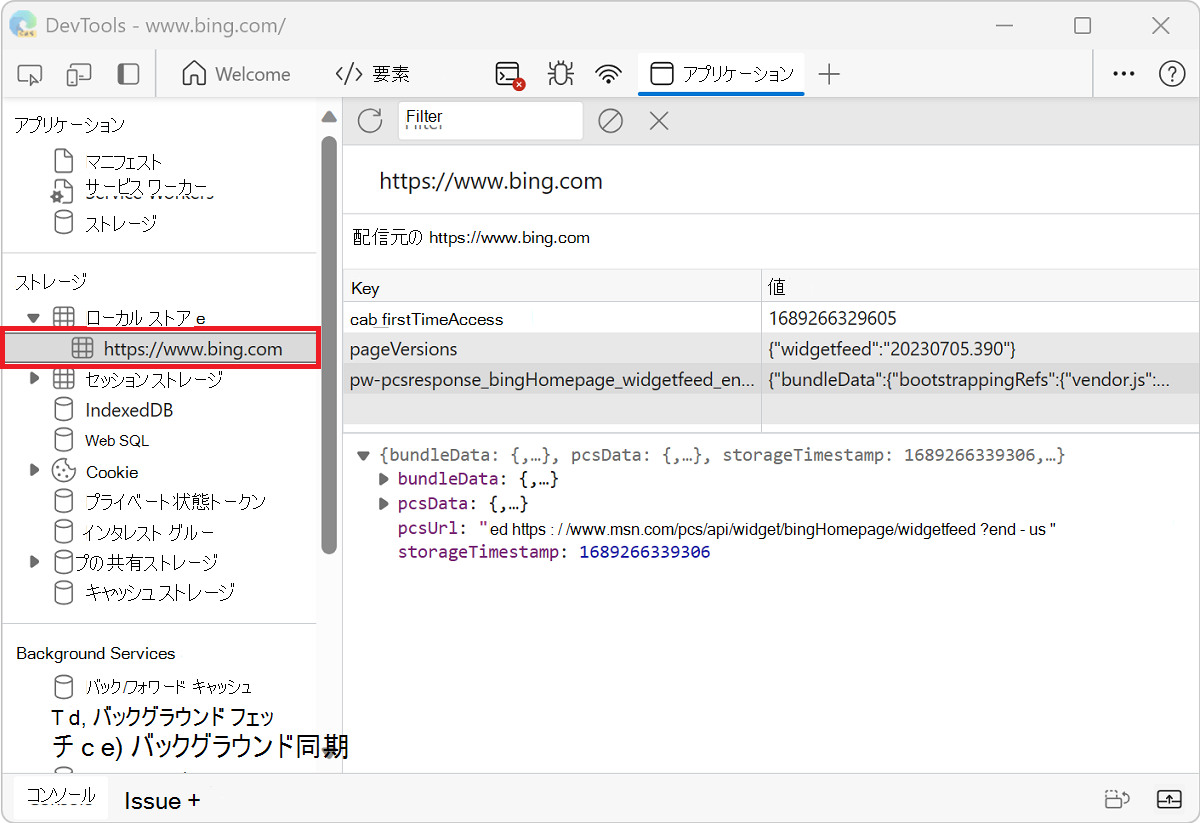Click the sidebar vertical scrollbar thumb
This screenshot has height=823, width=1200.
329,344
